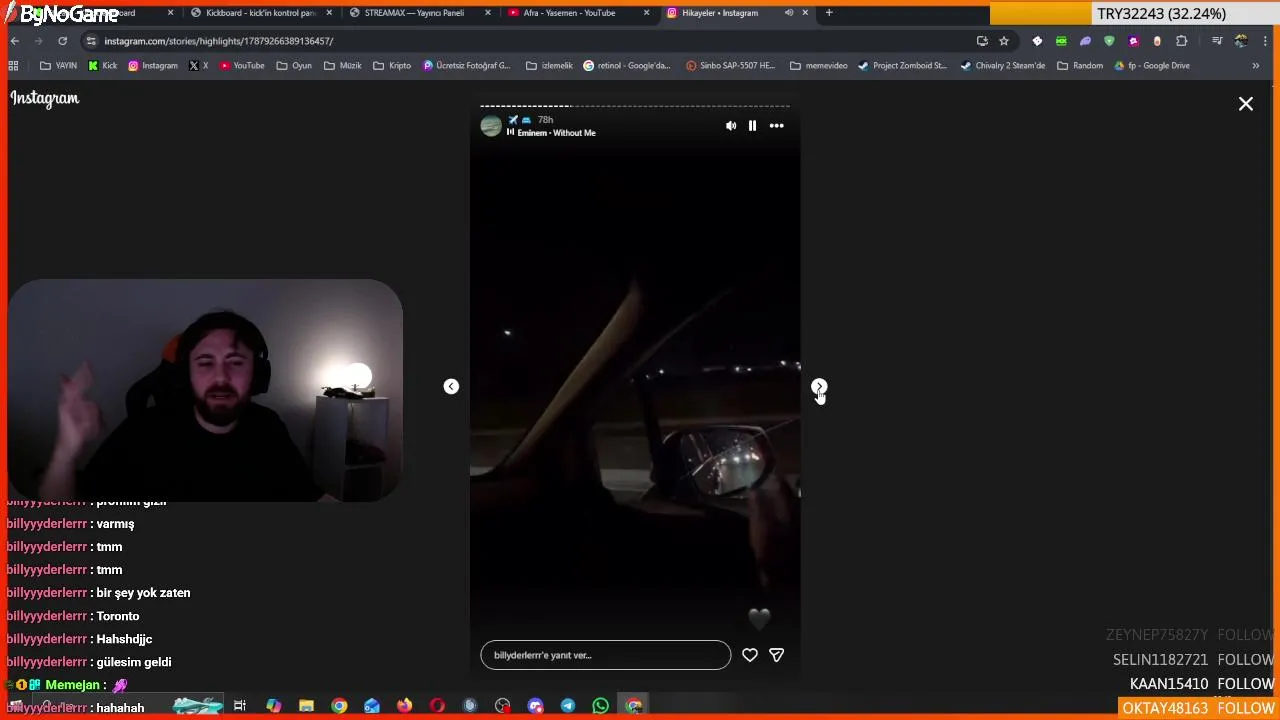This screenshot has width=1280, height=720.
Task: Expand the Müzik bookmark folder
Action: click(343, 66)
